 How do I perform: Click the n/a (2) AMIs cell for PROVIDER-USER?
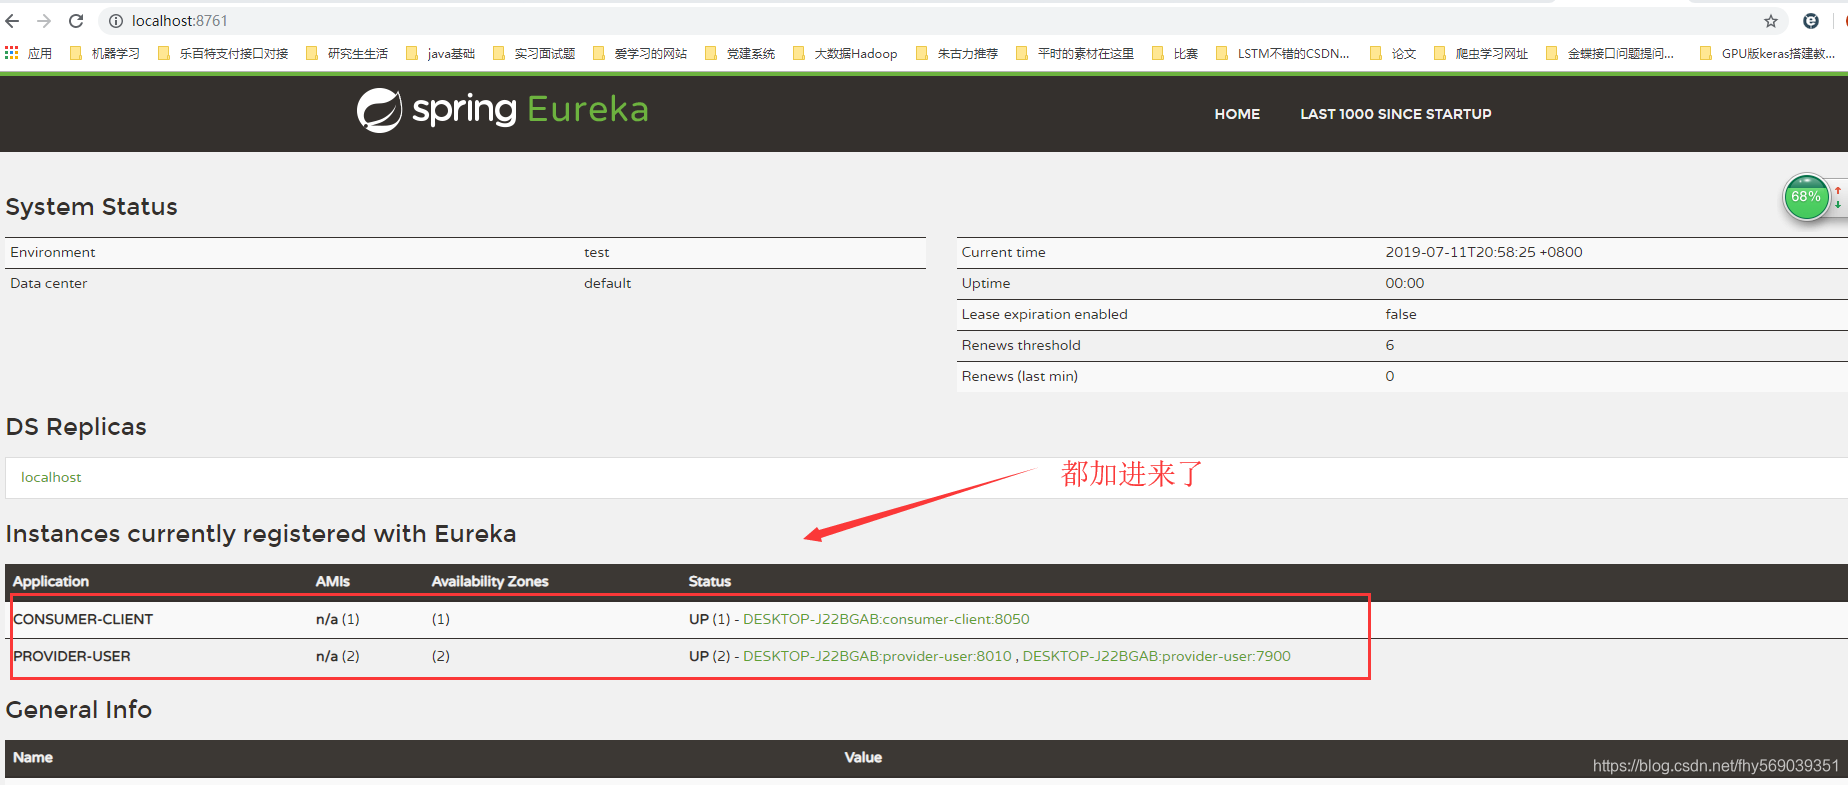pos(338,656)
